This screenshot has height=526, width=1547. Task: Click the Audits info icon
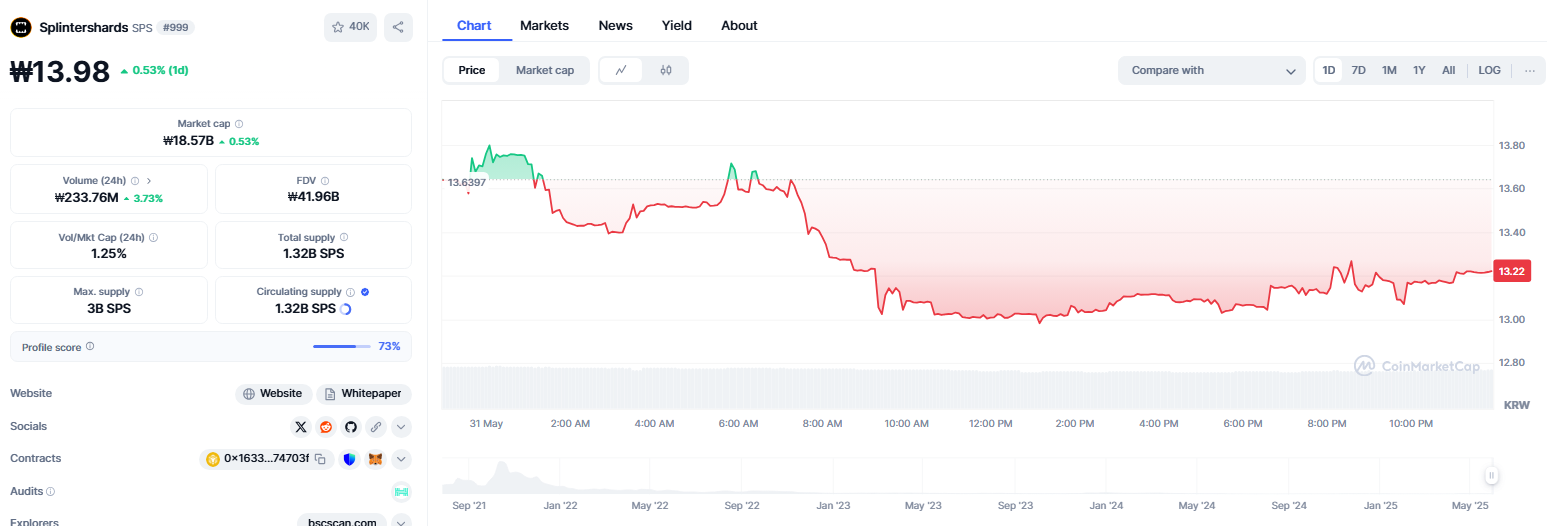click(x=51, y=492)
